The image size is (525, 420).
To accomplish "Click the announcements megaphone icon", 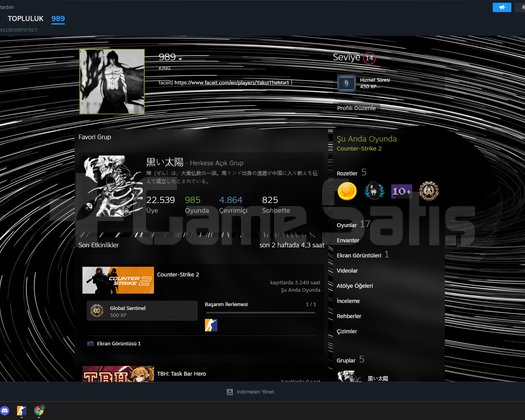I will [x=502, y=7].
